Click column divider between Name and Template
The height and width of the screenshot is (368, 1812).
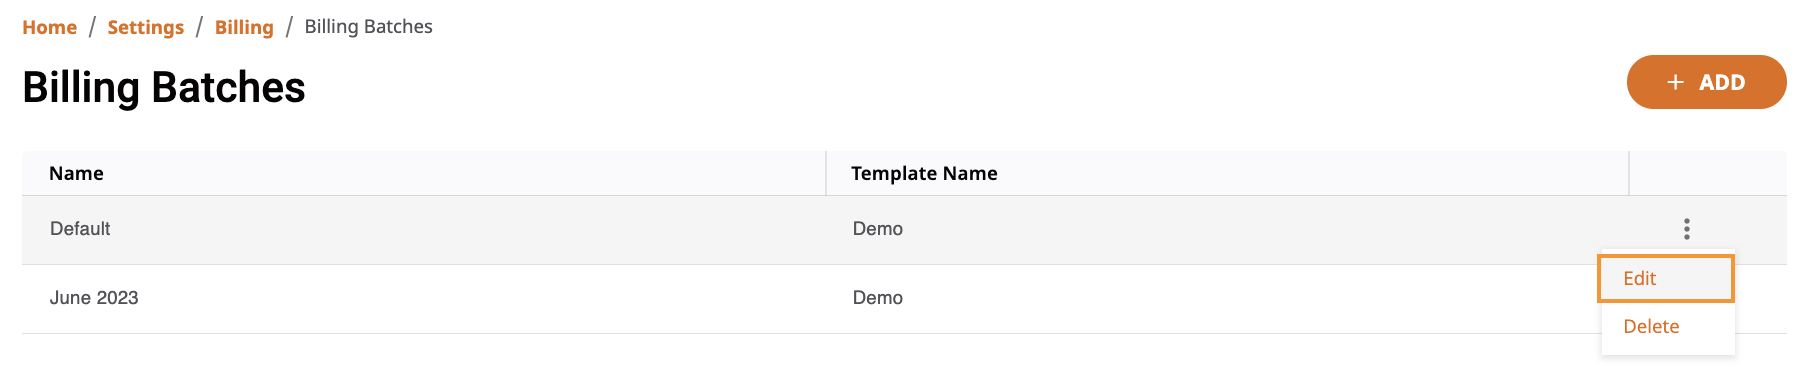826,173
